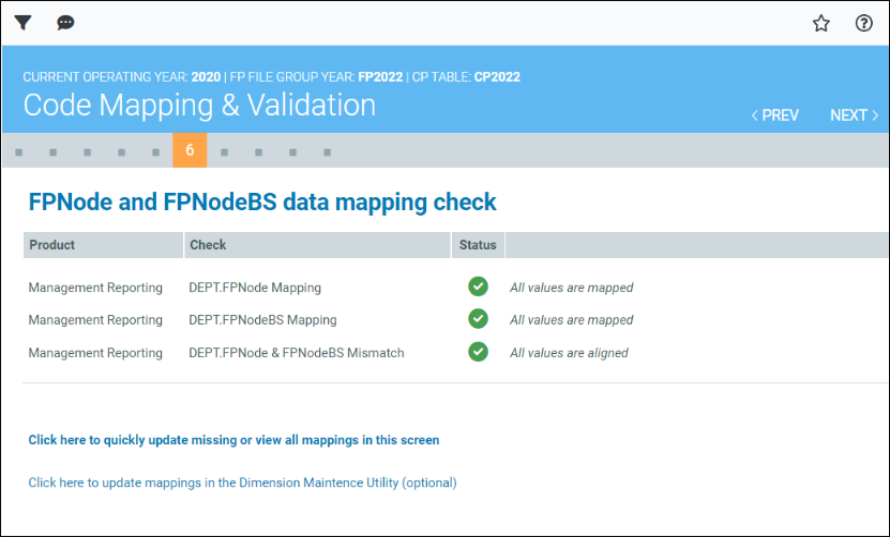Jump to the fifth step dot
This screenshot has height=537, width=890.
(156, 153)
